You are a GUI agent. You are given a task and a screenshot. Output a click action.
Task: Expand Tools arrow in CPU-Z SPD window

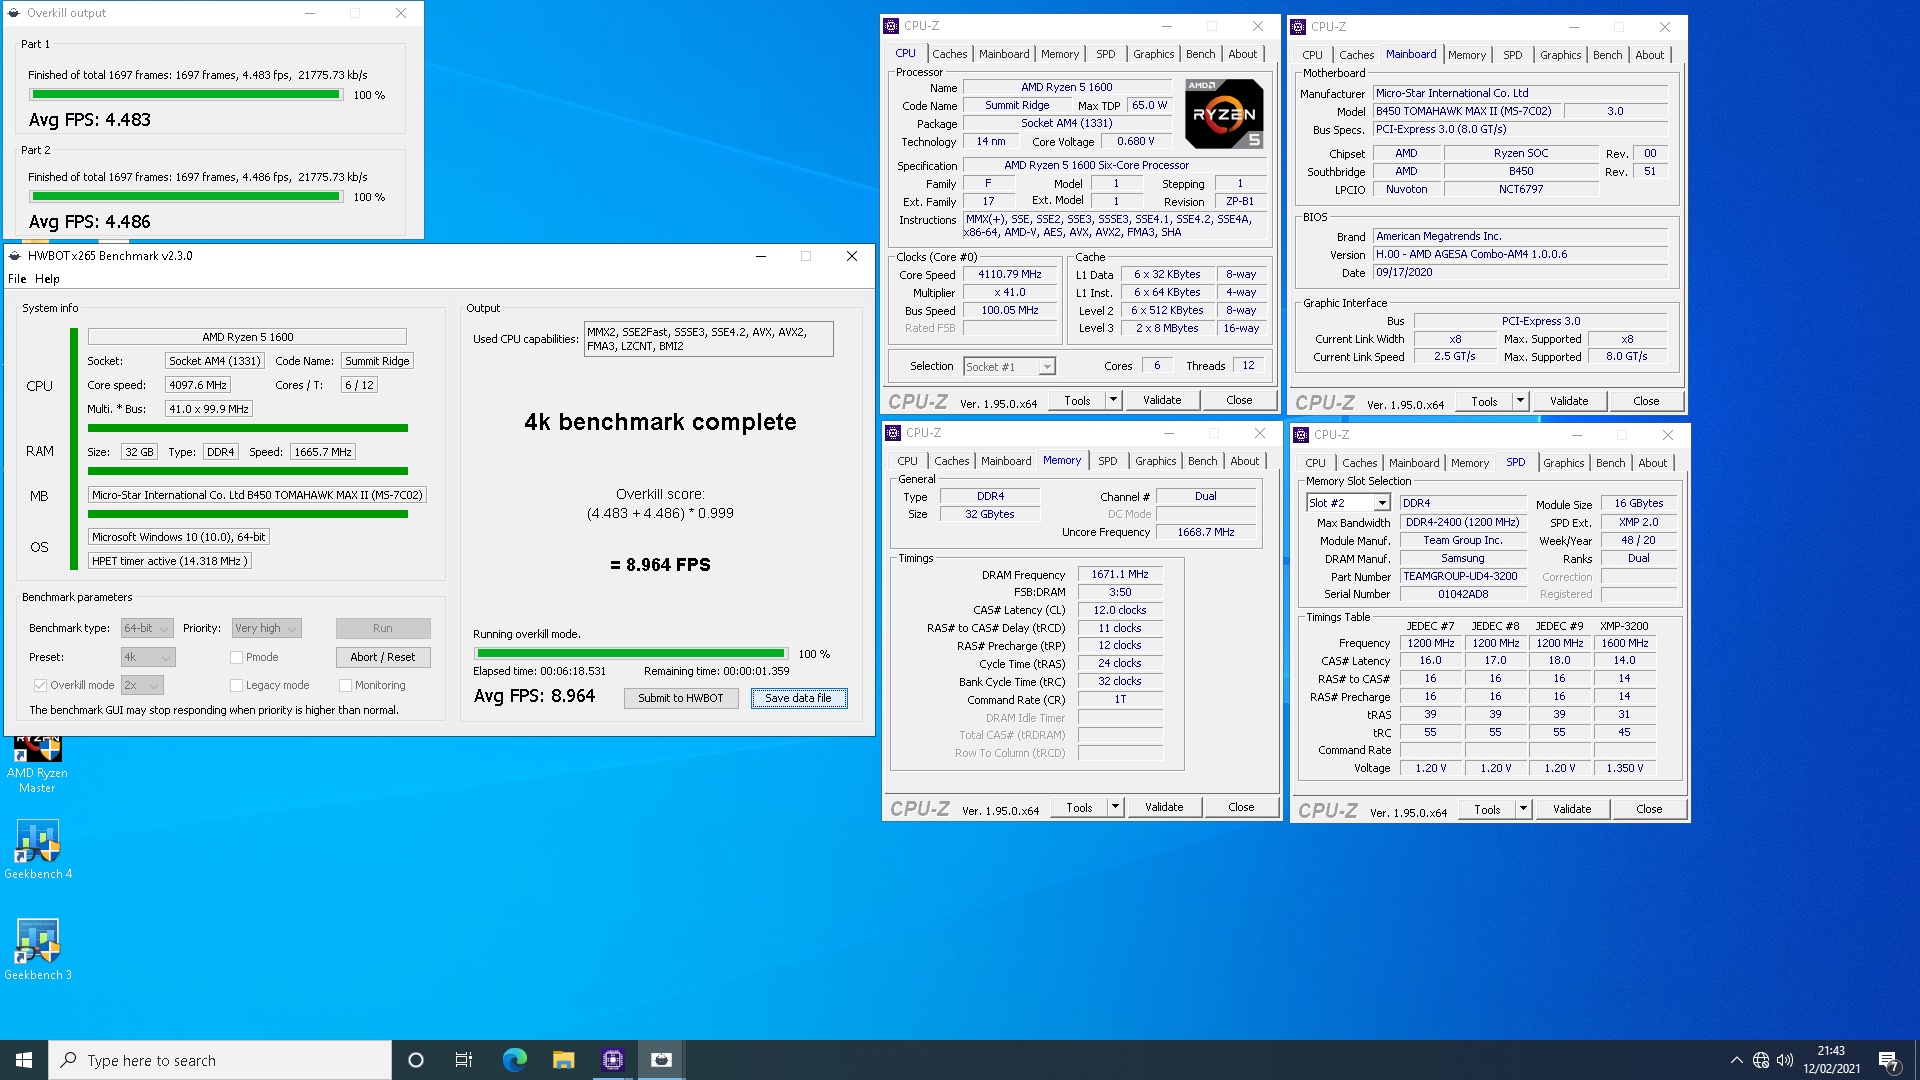[x=1523, y=809]
